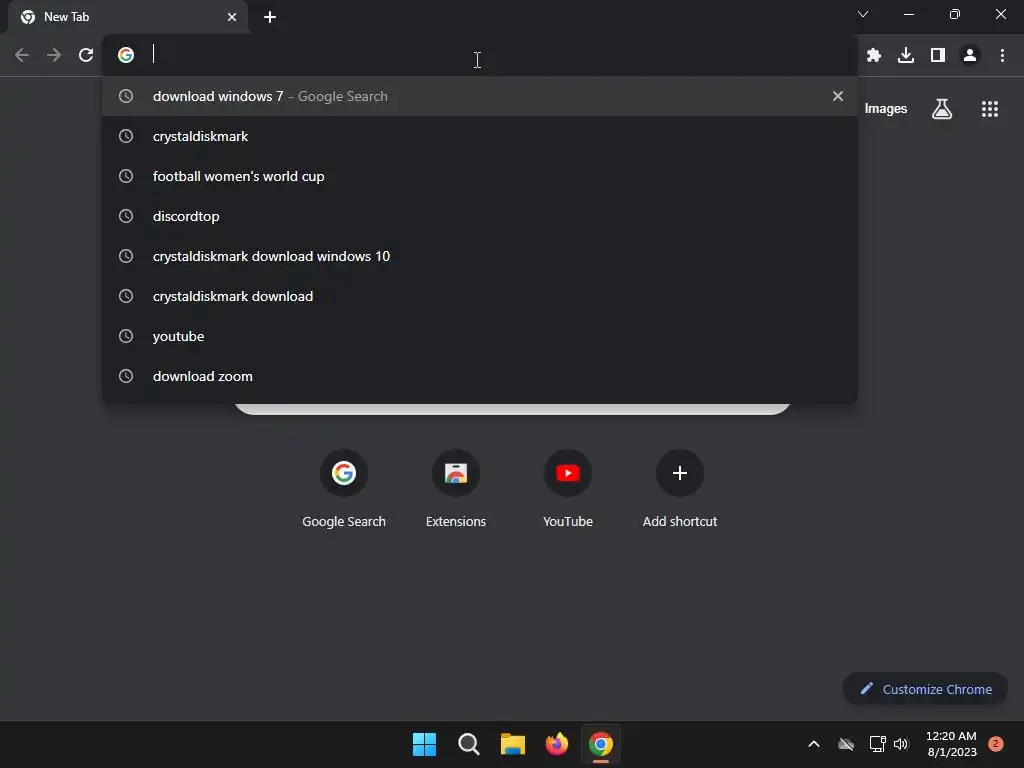This screenshot has width=1024, height=768.
Task: Reload the page with the refresh icon
Action: coord(86,55)
